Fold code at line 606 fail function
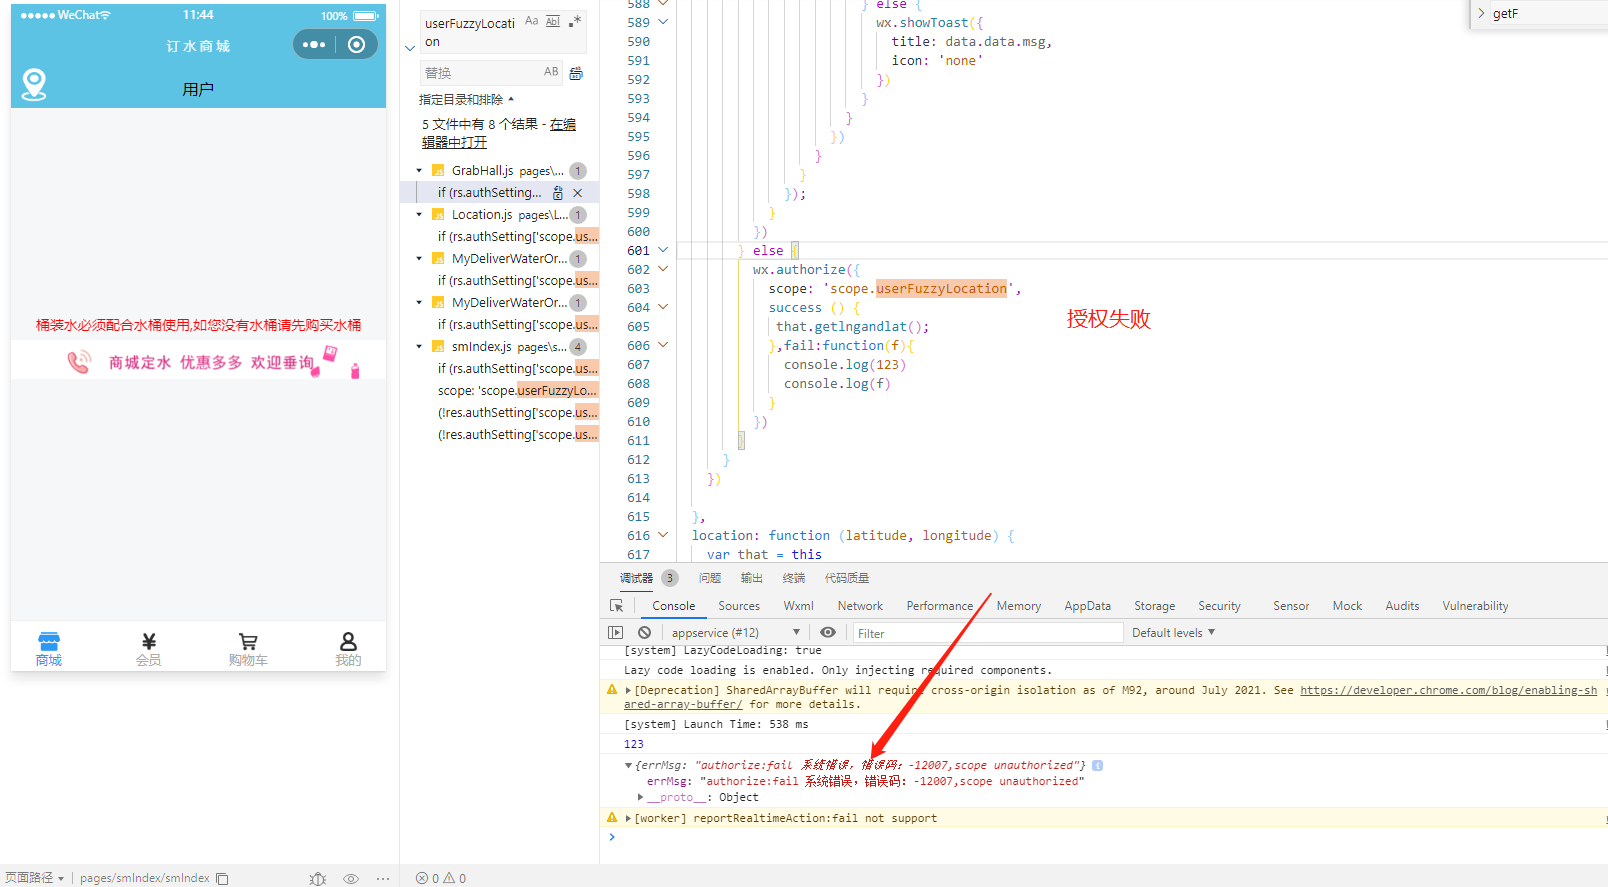1608x887 pixels. click(663, 345)
